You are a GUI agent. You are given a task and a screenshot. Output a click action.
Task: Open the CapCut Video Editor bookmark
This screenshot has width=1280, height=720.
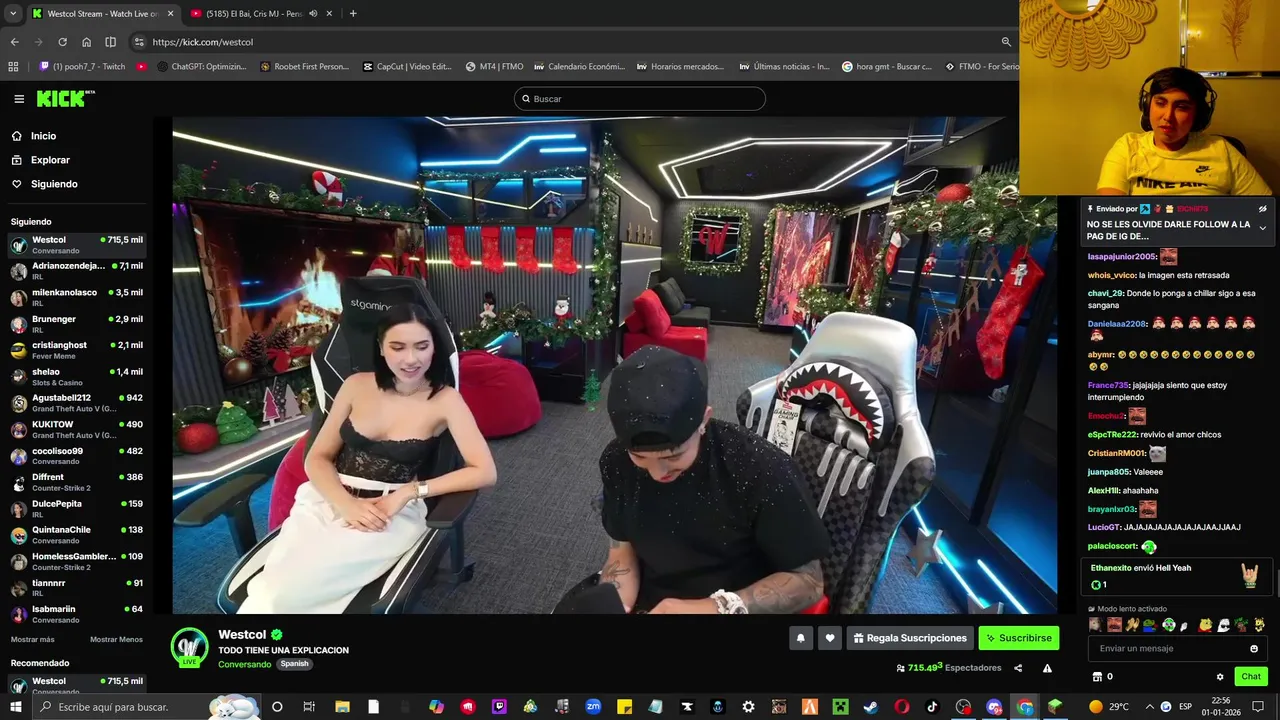pos(407,67)
